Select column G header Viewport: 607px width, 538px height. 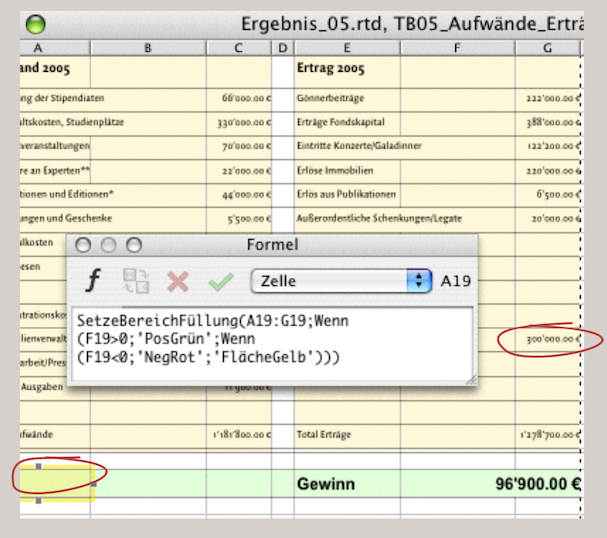pos(547,47)
